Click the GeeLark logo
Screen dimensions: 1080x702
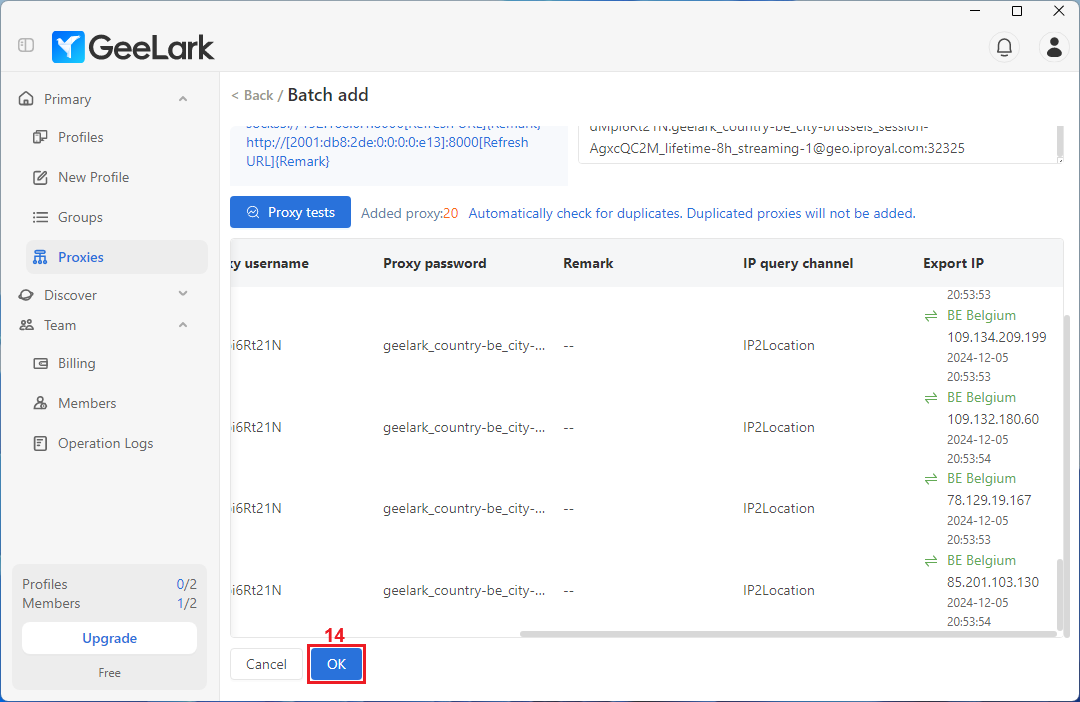coord(133,47)
